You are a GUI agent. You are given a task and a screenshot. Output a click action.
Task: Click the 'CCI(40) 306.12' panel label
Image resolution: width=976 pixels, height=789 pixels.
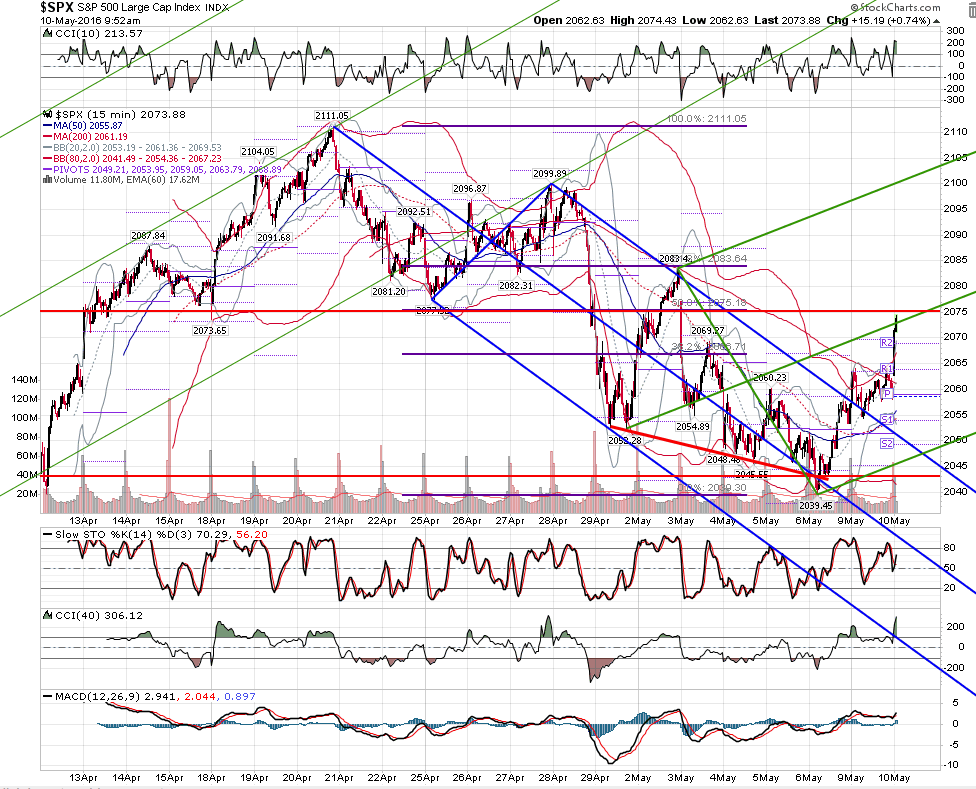click(99, 615)
